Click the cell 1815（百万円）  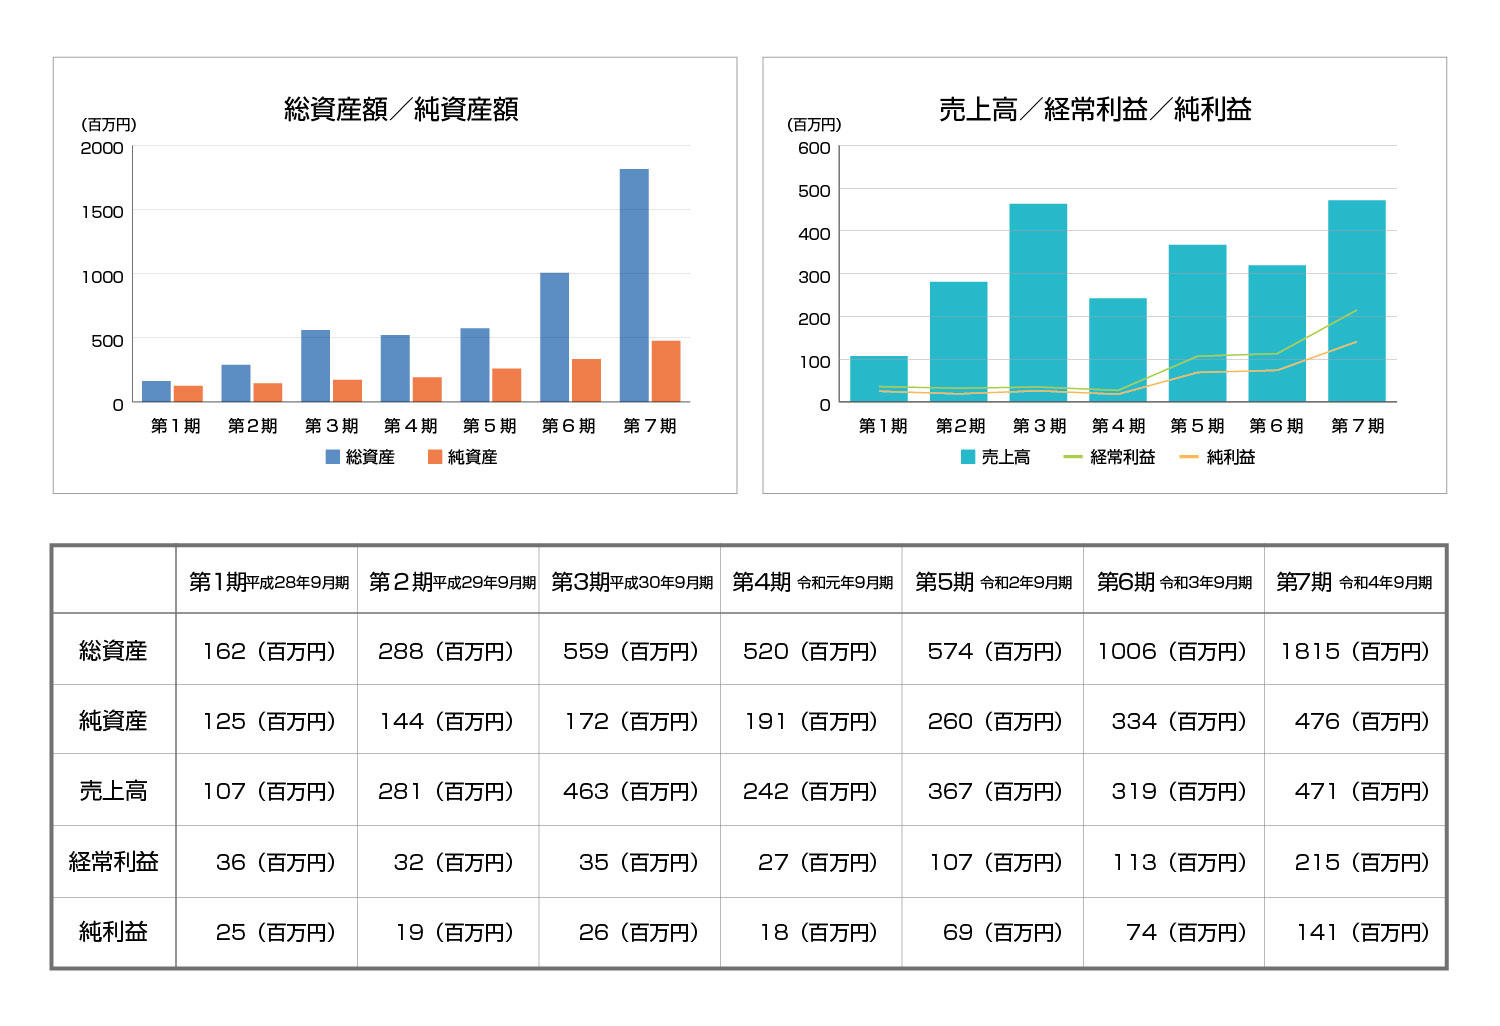[1356, 651]
